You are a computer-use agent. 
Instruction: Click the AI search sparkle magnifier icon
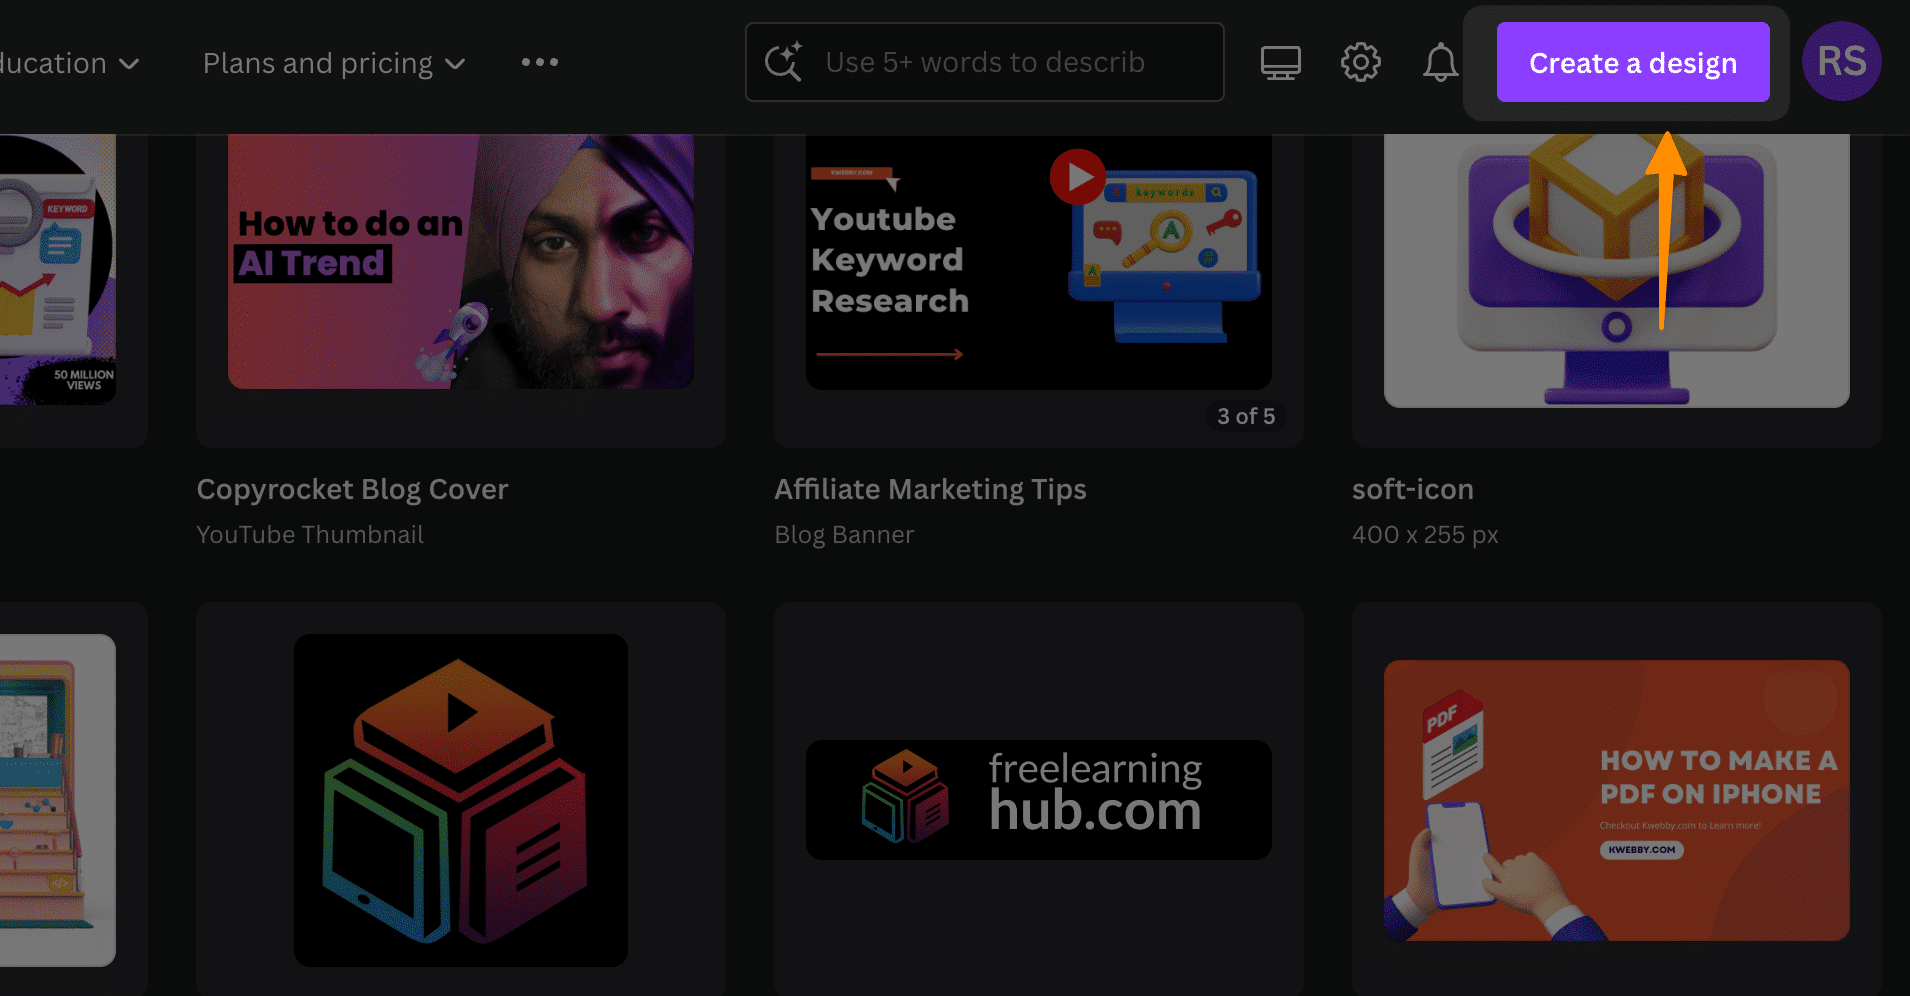(x=783, y=62)
